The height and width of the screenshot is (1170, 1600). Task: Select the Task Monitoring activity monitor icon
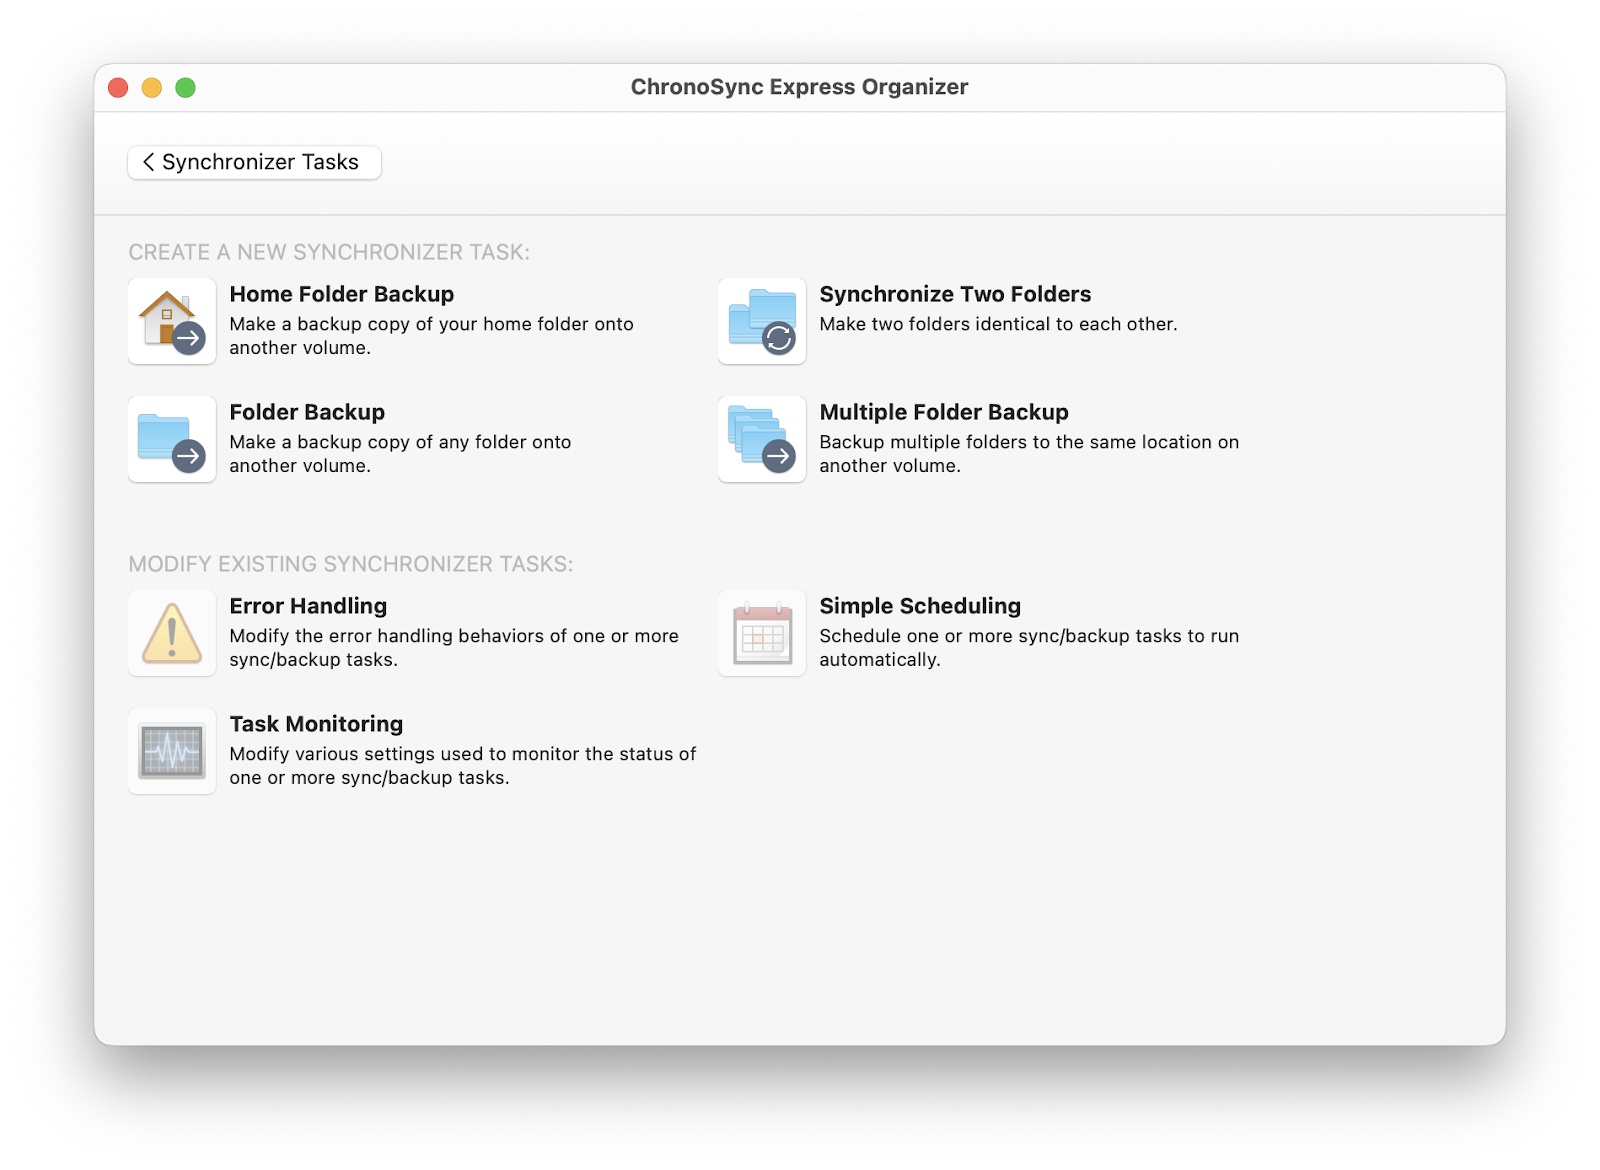[171, 750]
